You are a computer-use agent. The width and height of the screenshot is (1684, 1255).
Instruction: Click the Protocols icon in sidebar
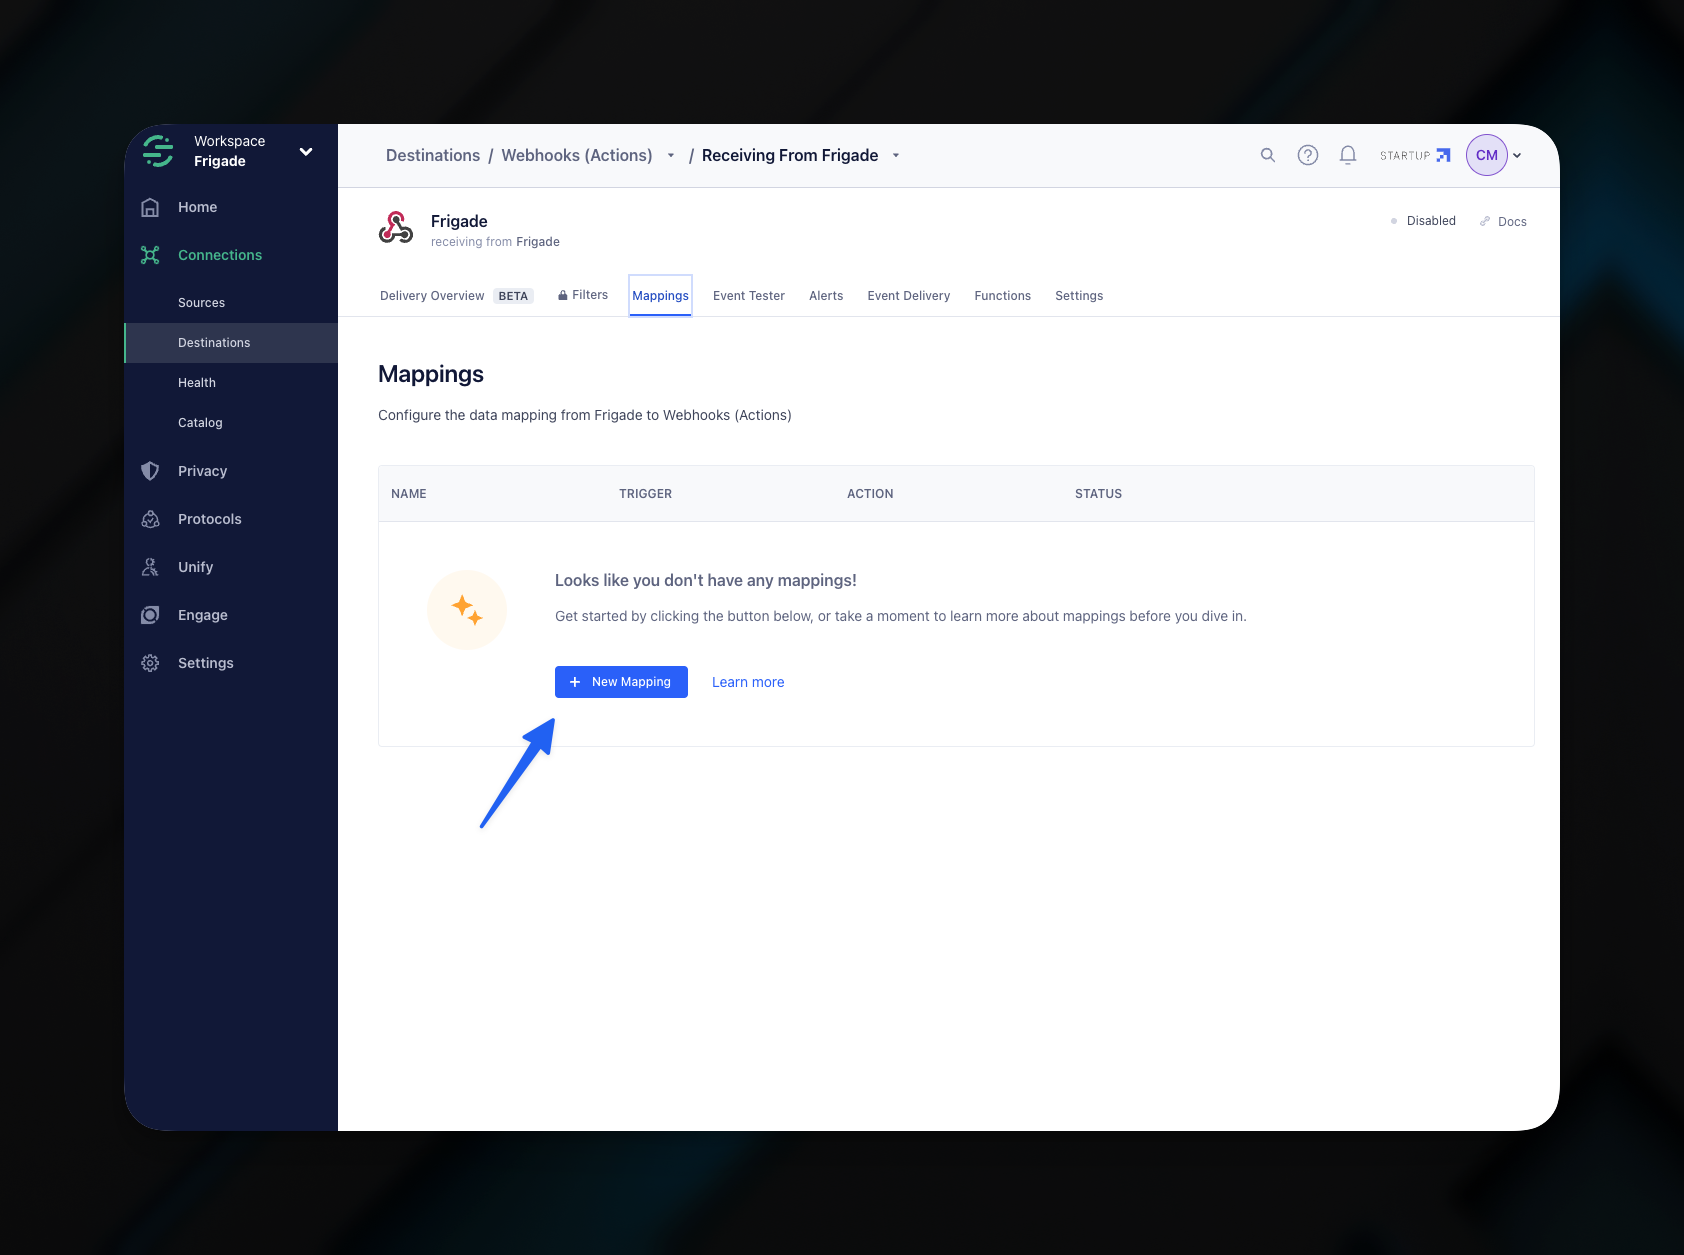[x=150, y=519]
